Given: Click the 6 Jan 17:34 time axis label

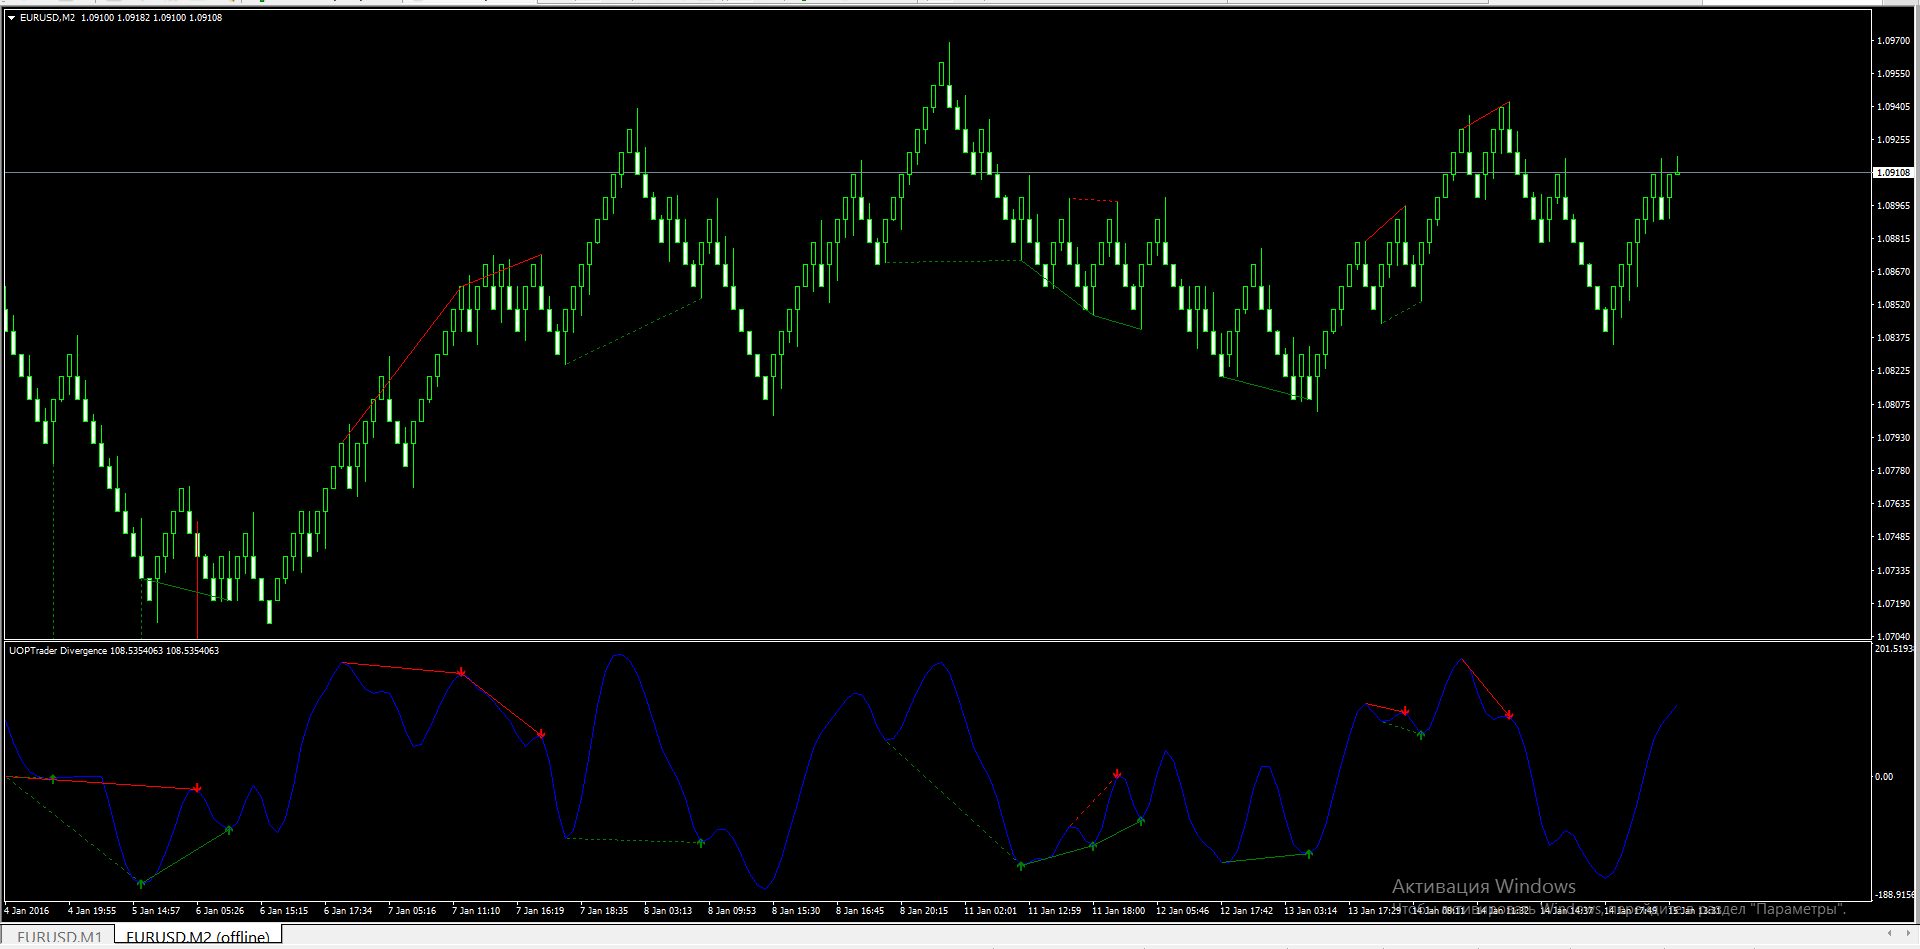Looking at the screenshot, I should tap(348, 911).
